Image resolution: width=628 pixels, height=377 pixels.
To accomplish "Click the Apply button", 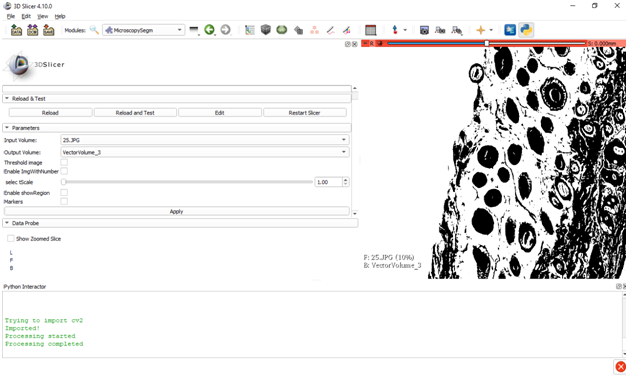I will click(177, 212).
